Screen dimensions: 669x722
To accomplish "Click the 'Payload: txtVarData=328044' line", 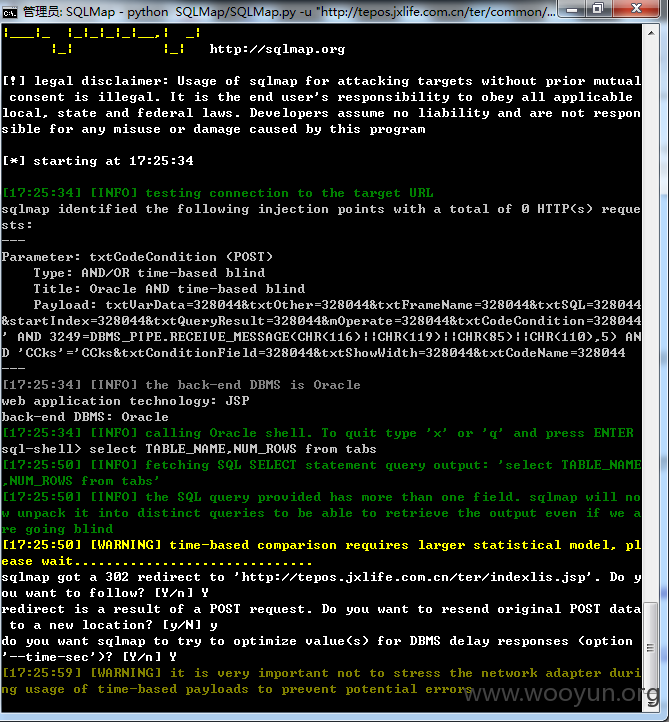I will [337, 305].
